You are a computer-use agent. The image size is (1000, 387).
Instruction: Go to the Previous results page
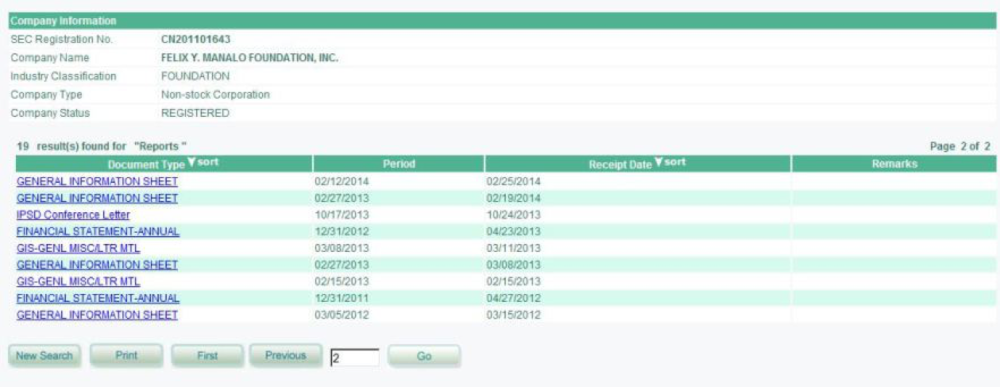[285, 356]
